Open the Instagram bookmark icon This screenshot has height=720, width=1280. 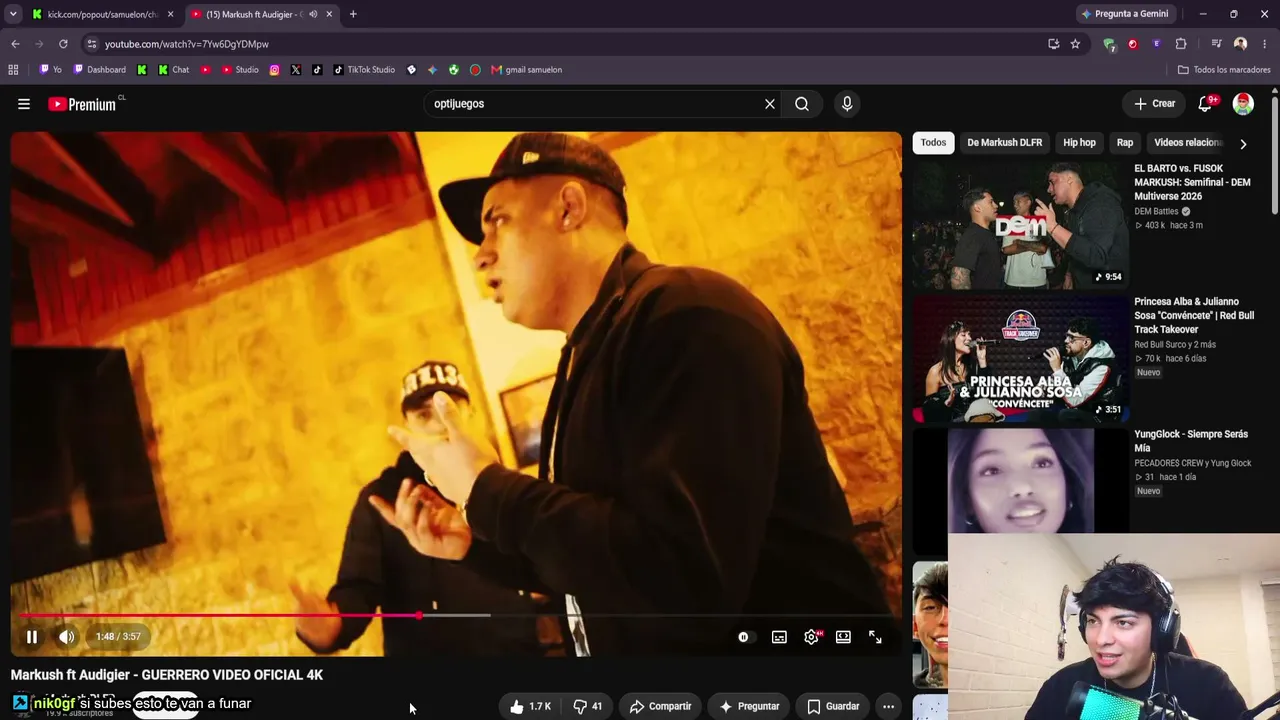[x=275, y=70]
